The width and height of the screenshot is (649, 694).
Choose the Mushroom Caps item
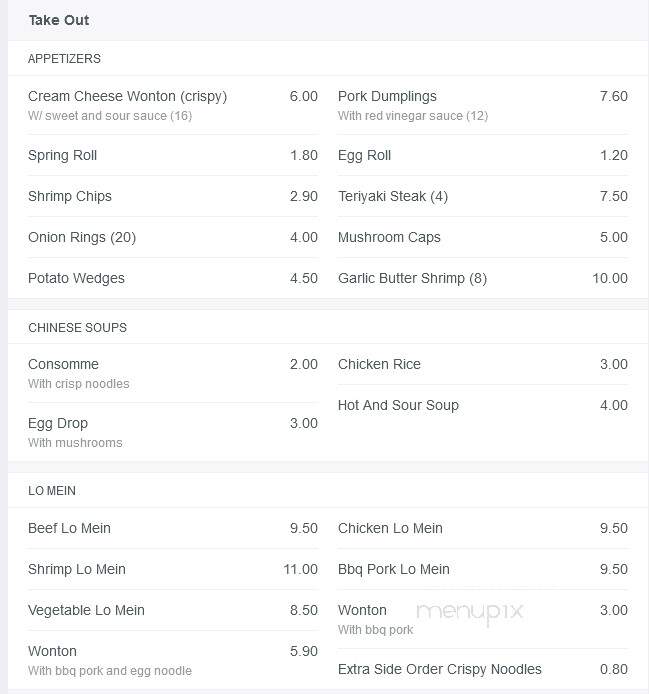389,237
